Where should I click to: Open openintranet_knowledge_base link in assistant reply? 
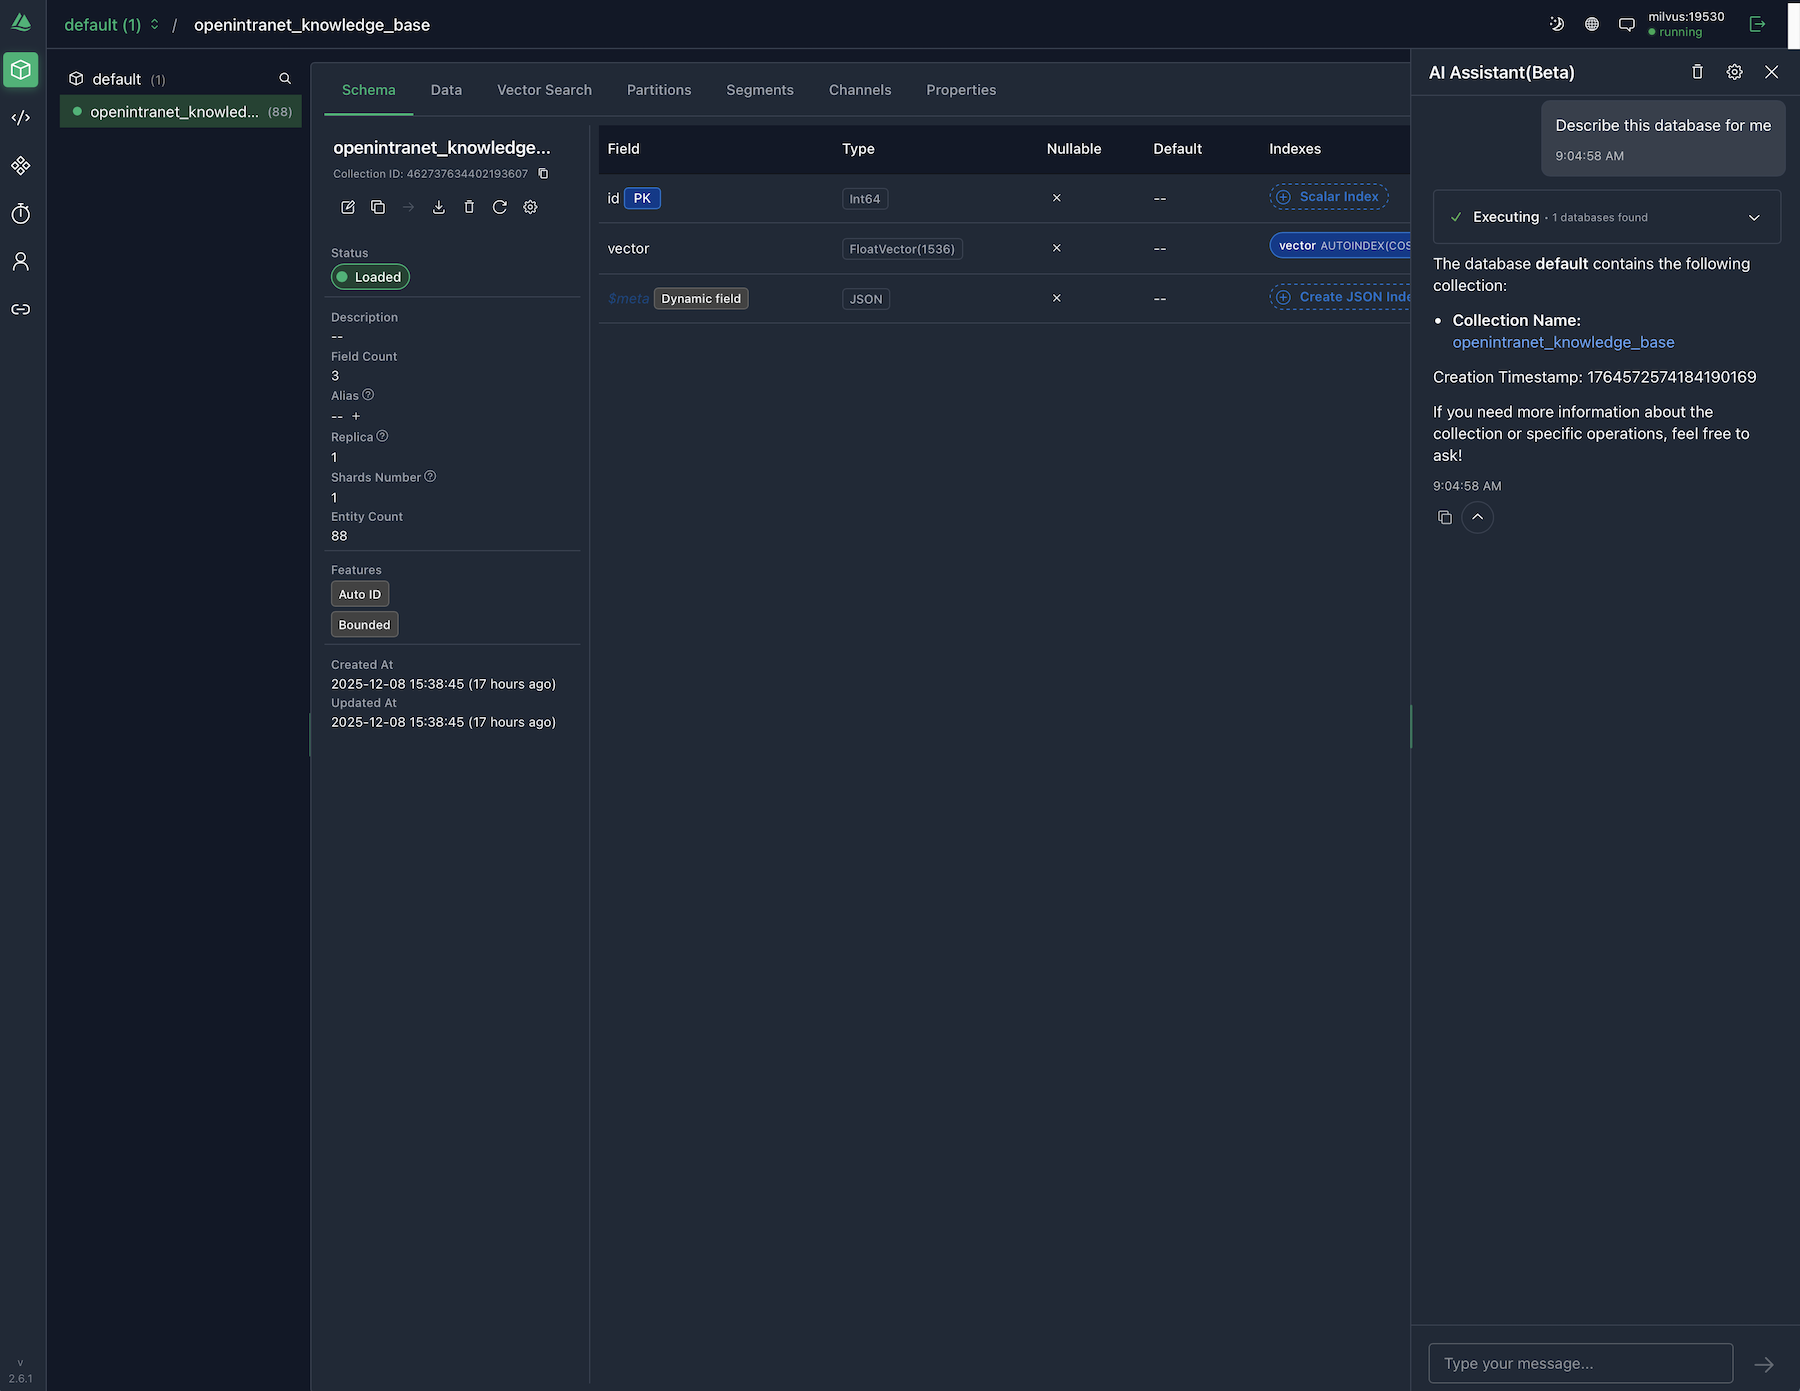pyautogui.click(x=1563, y=342)
